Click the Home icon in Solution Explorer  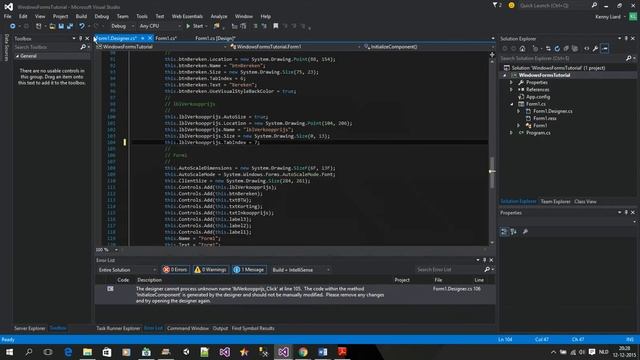(x=522, y=49)
